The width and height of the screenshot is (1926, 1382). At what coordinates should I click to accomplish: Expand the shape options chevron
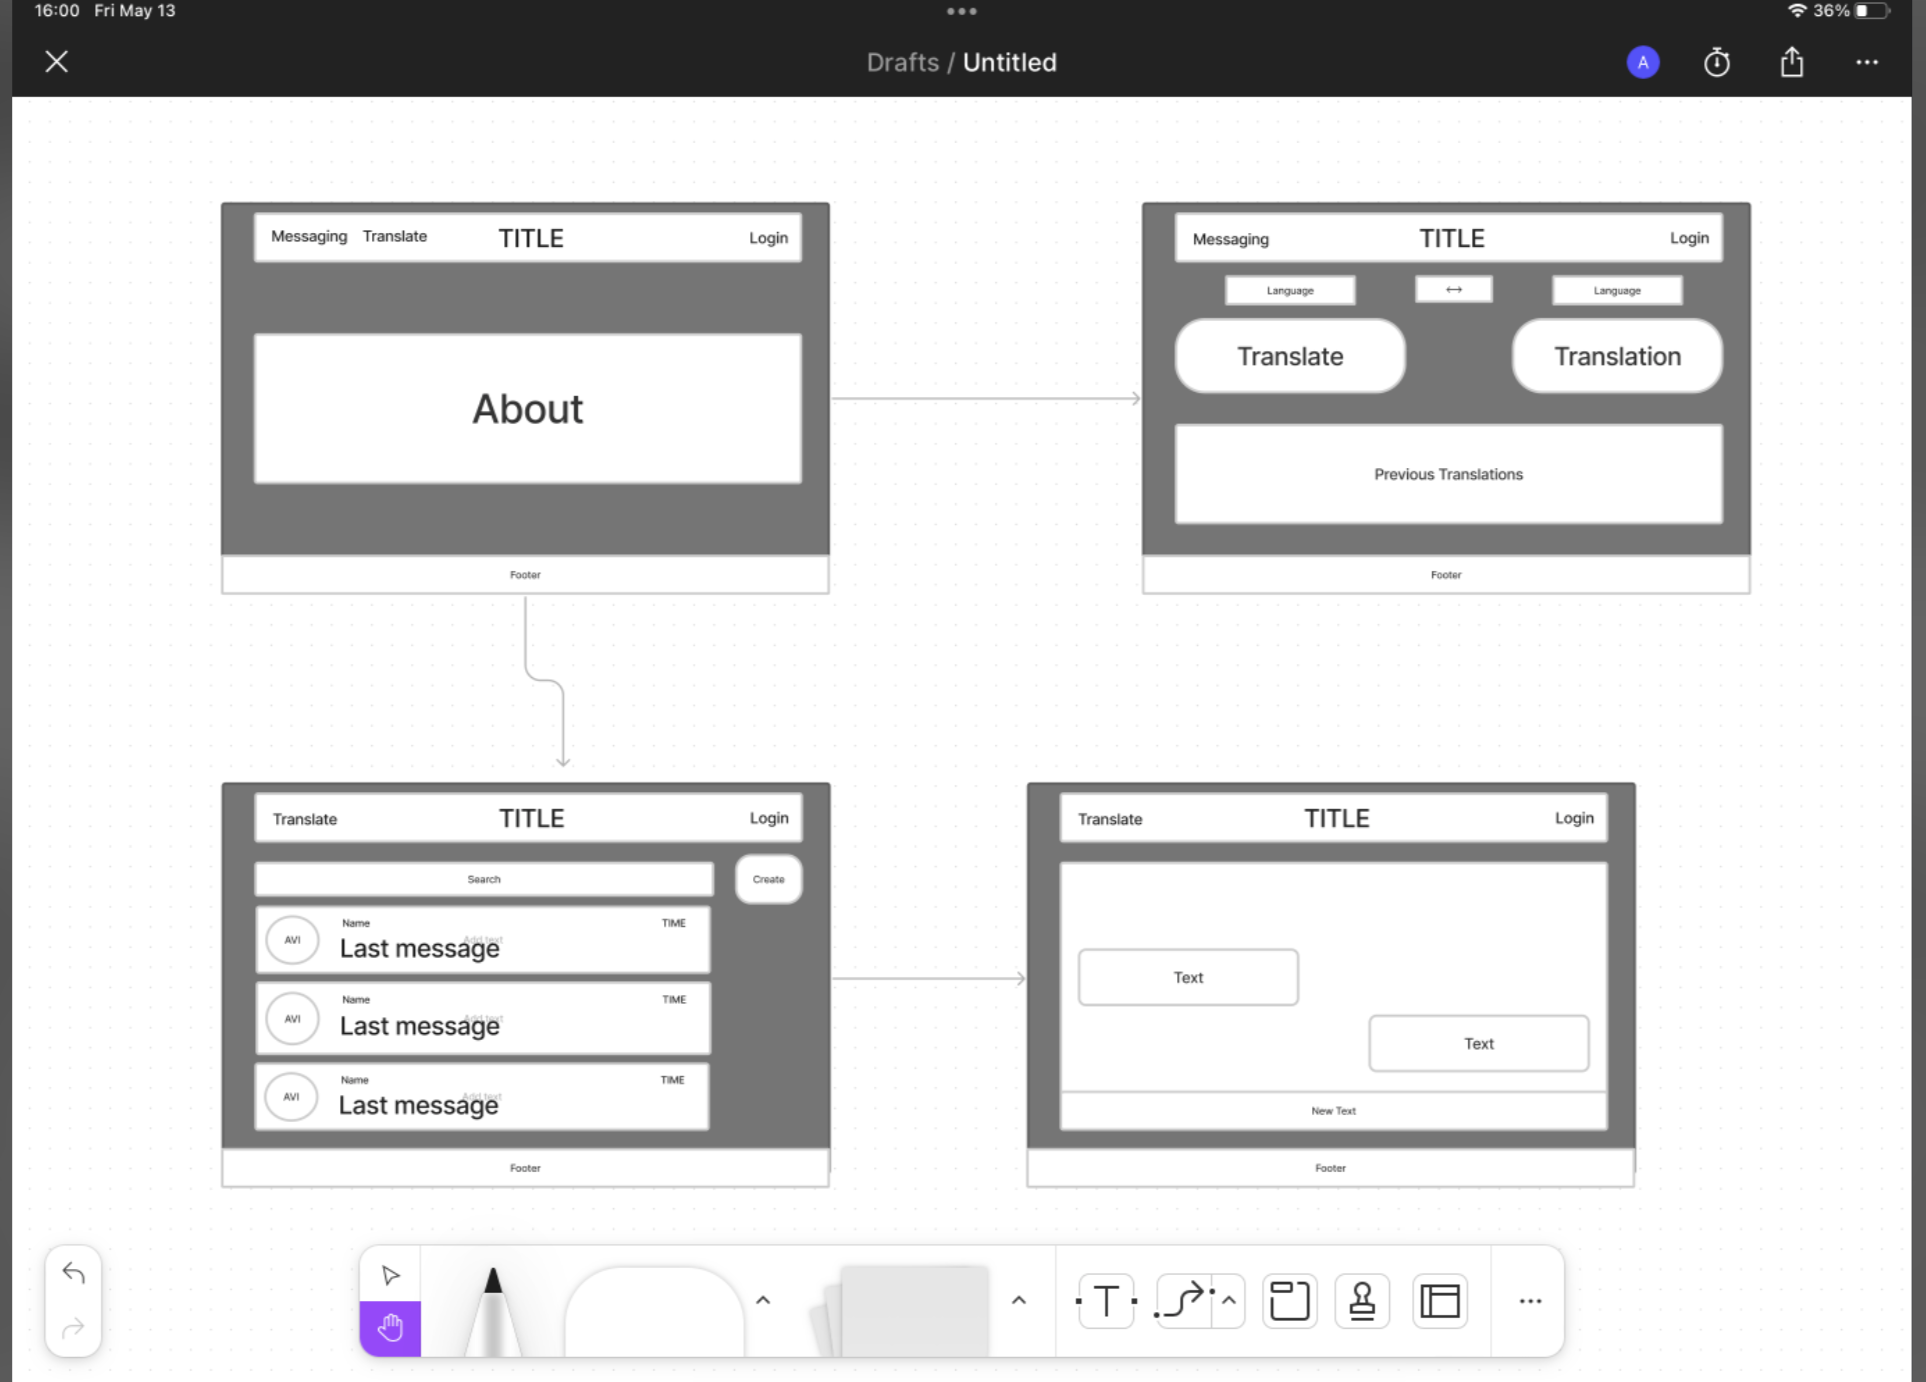tap(763, 1300)
